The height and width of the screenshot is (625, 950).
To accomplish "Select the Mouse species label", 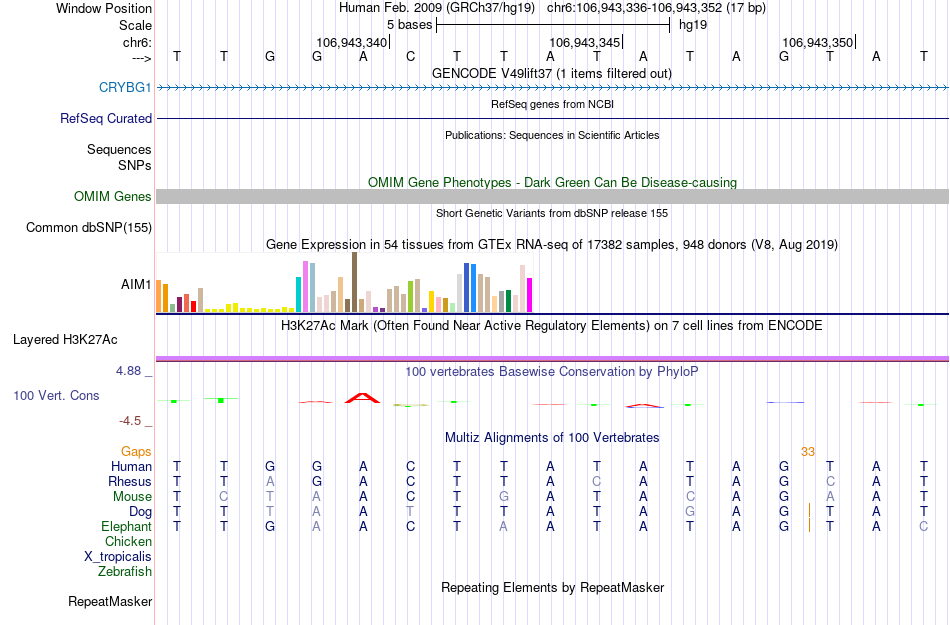I will pos(133,497).
